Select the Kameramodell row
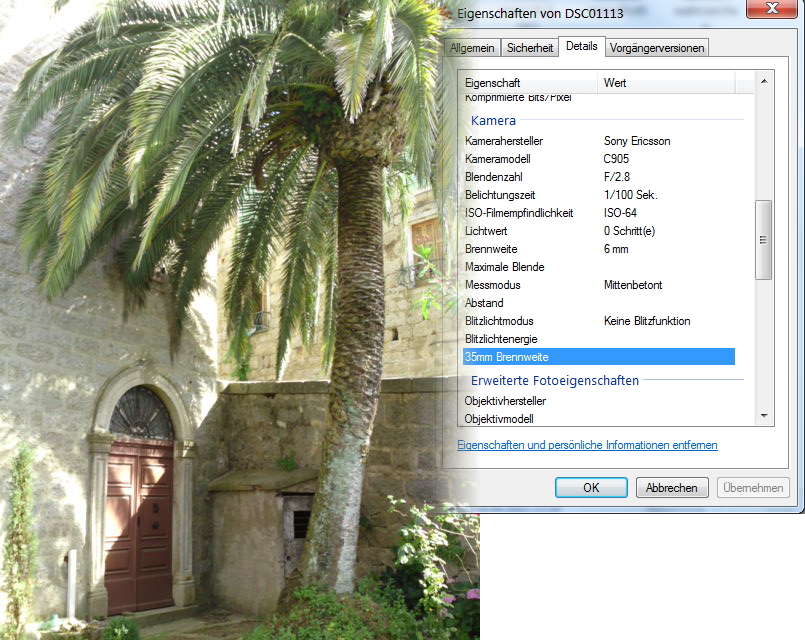The width and height of the screenshot is (805, 640). 599,159
